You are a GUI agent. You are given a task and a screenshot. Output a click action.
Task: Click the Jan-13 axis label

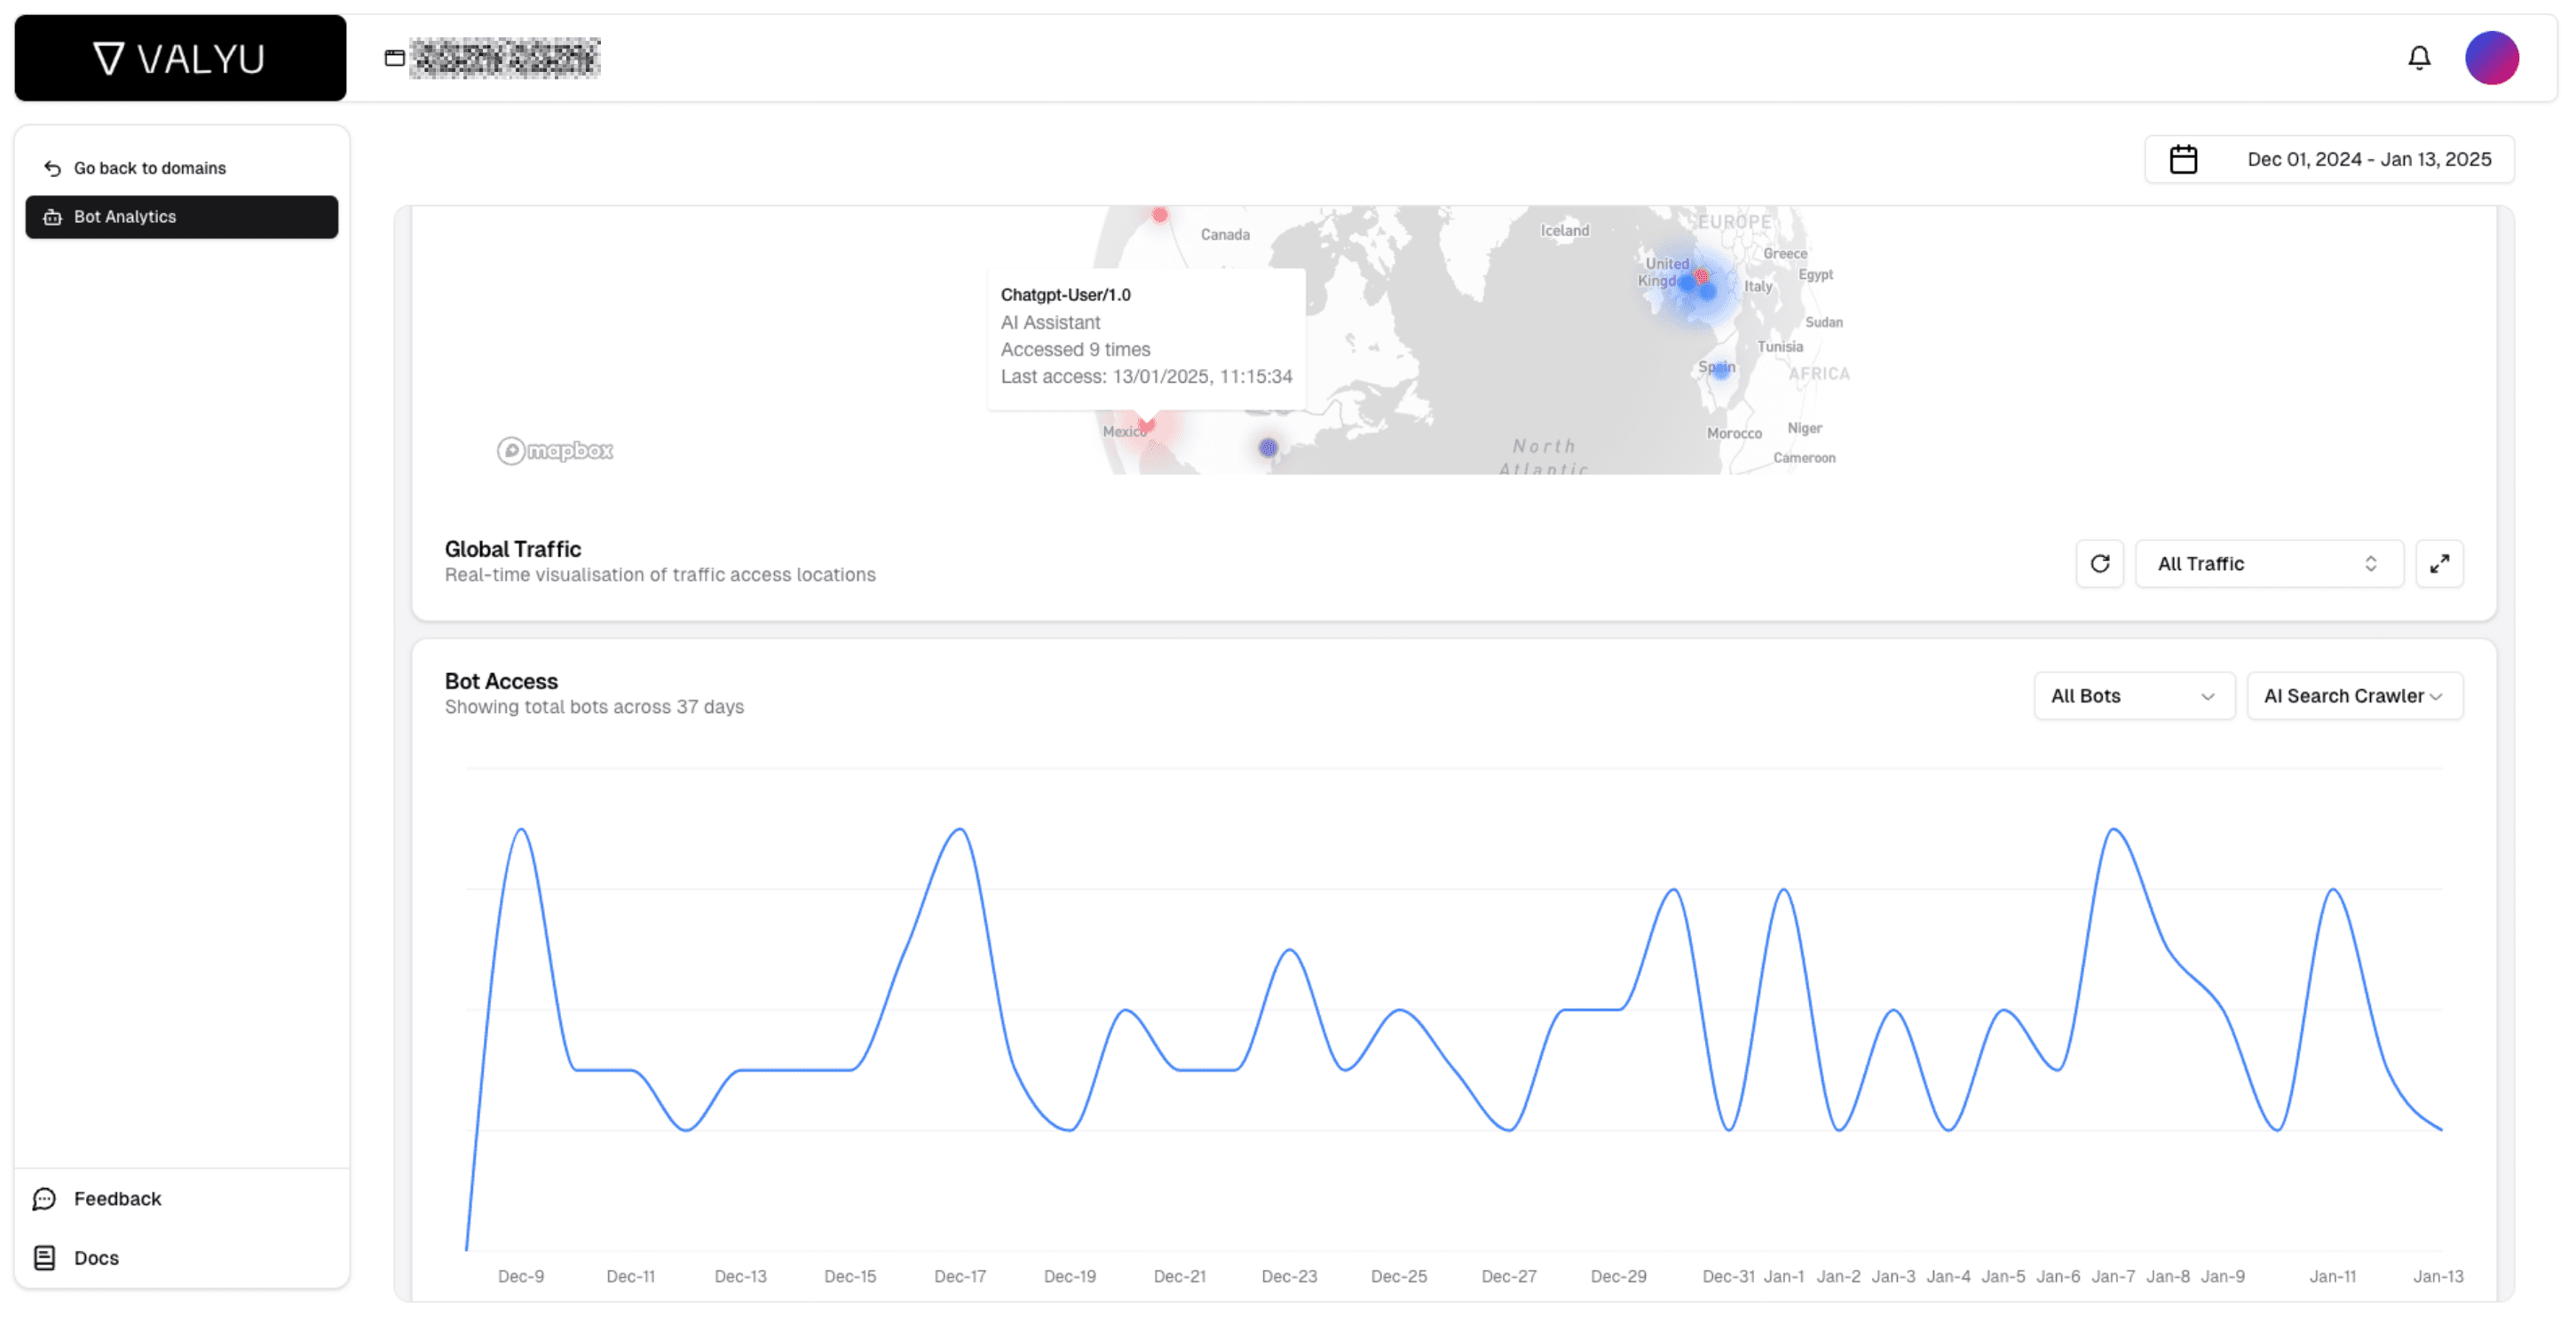click(2438, 1276)
